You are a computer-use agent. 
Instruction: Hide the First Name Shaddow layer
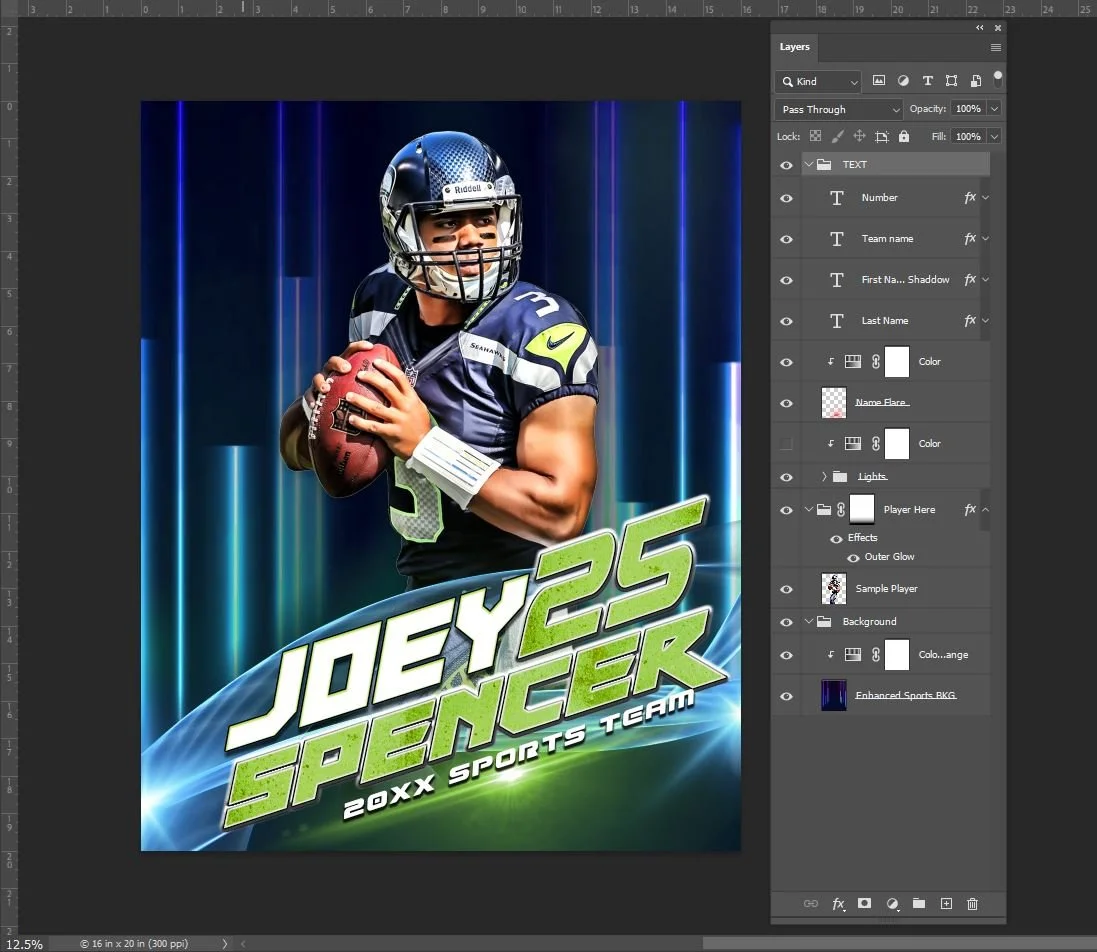[x=786, y=280]
